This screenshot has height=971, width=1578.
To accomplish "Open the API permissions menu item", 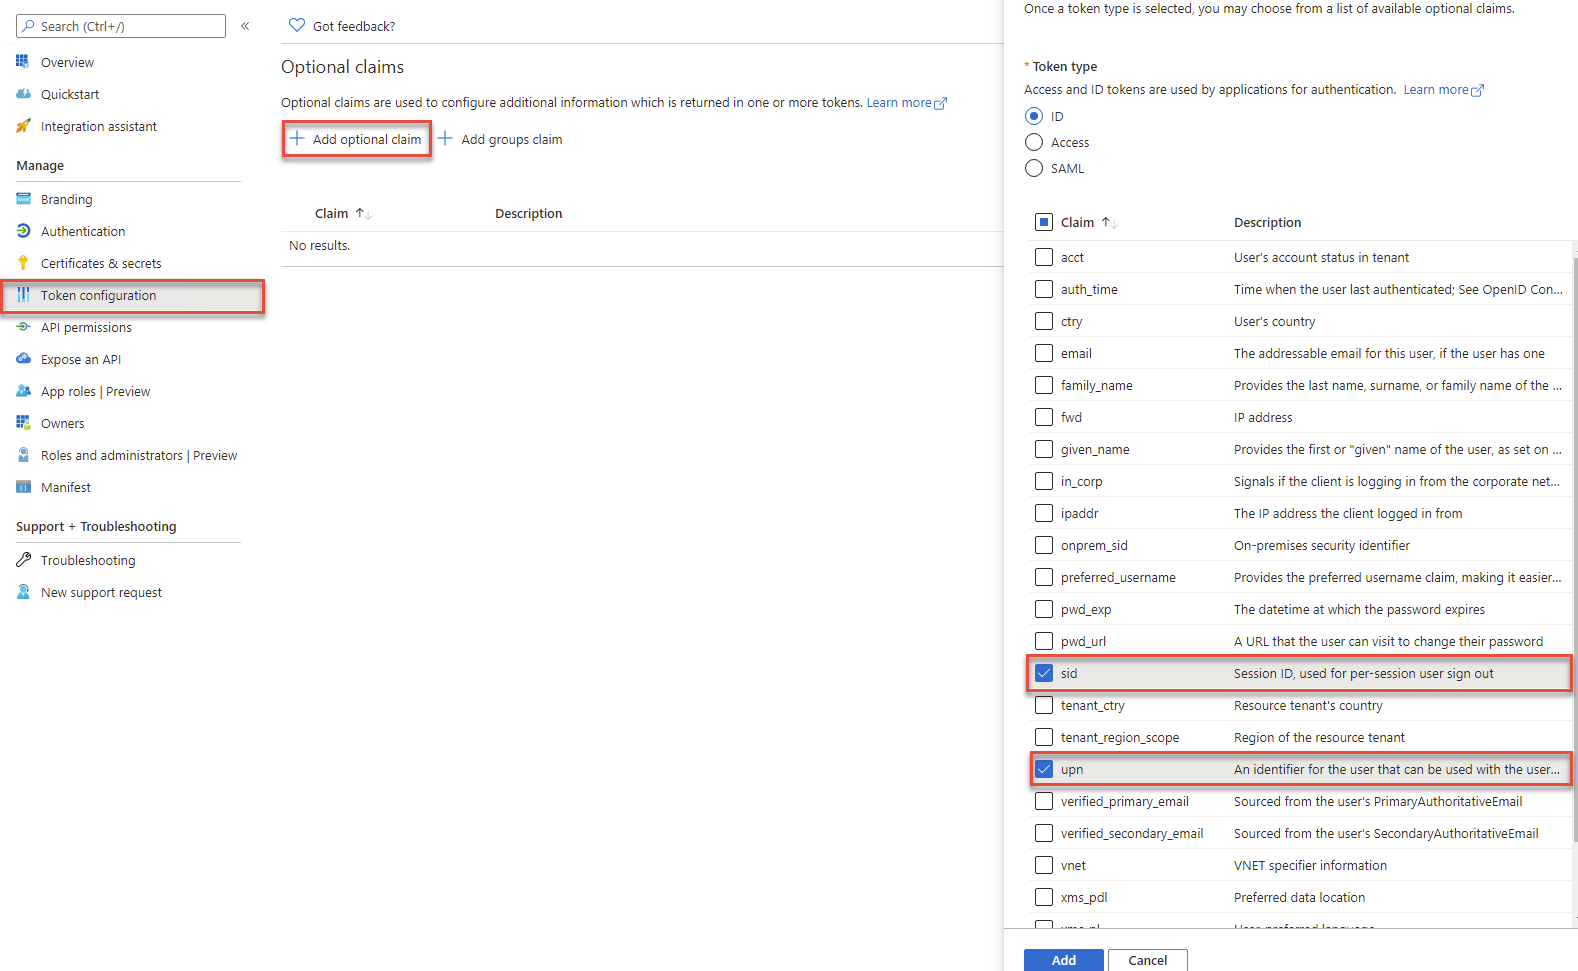I will [86, 328].
